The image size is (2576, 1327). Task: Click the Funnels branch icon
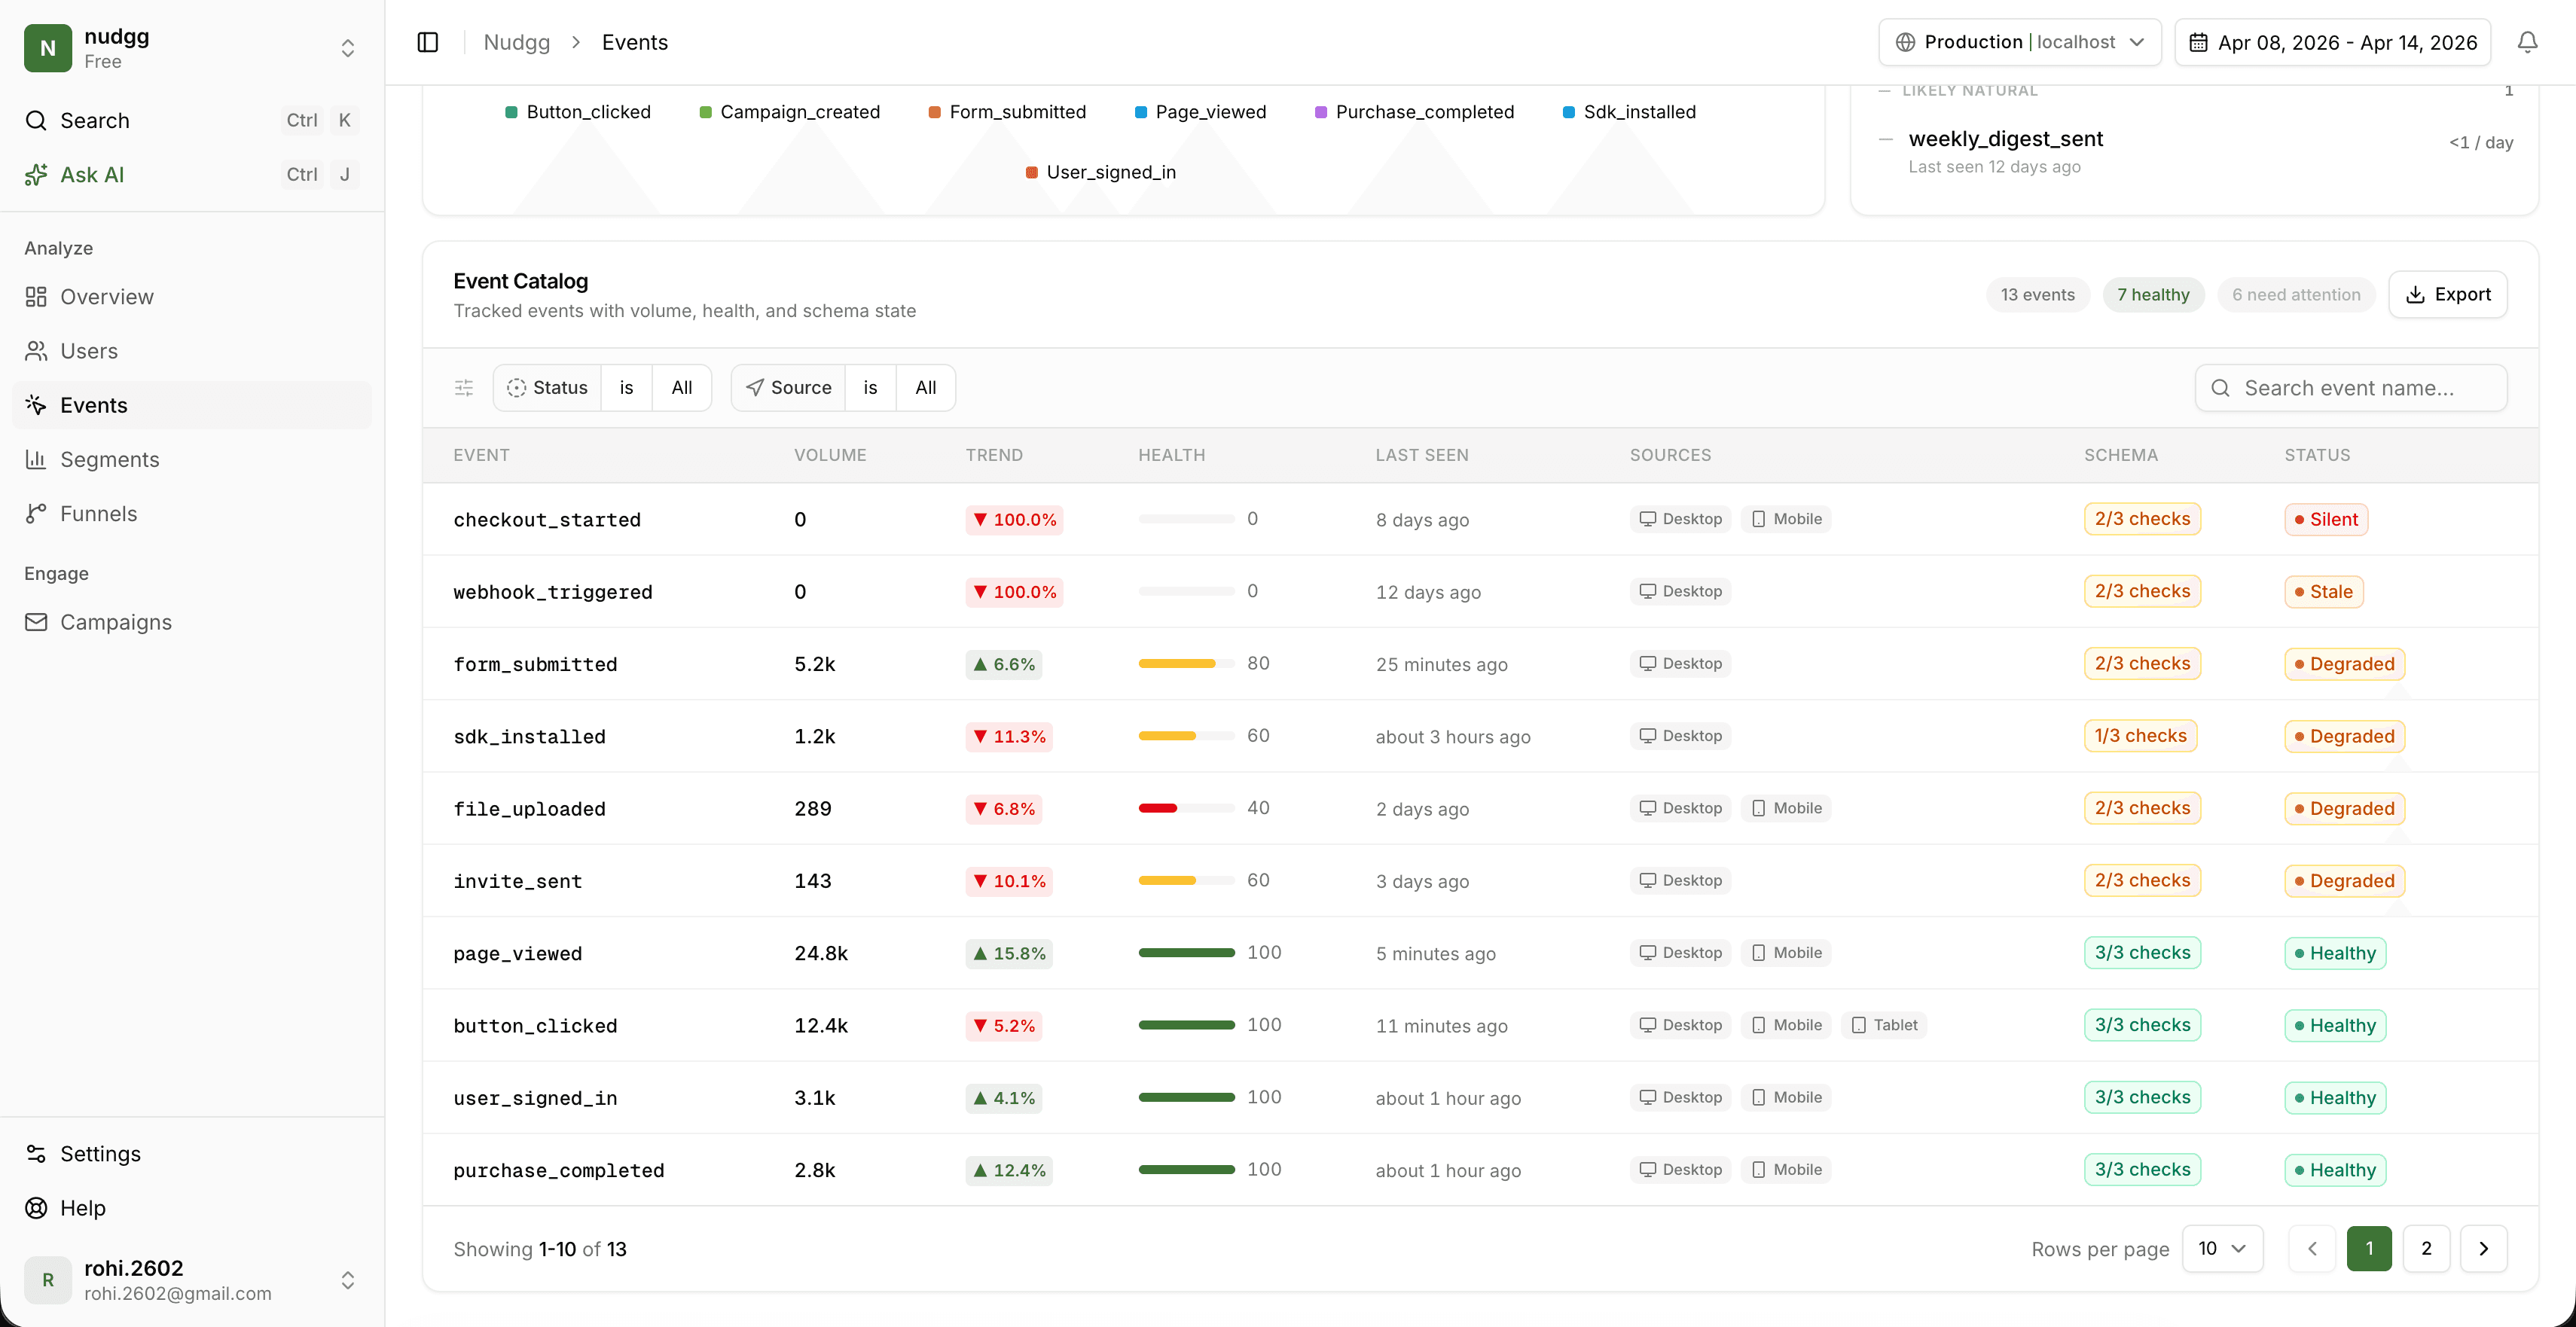point(36,513)
